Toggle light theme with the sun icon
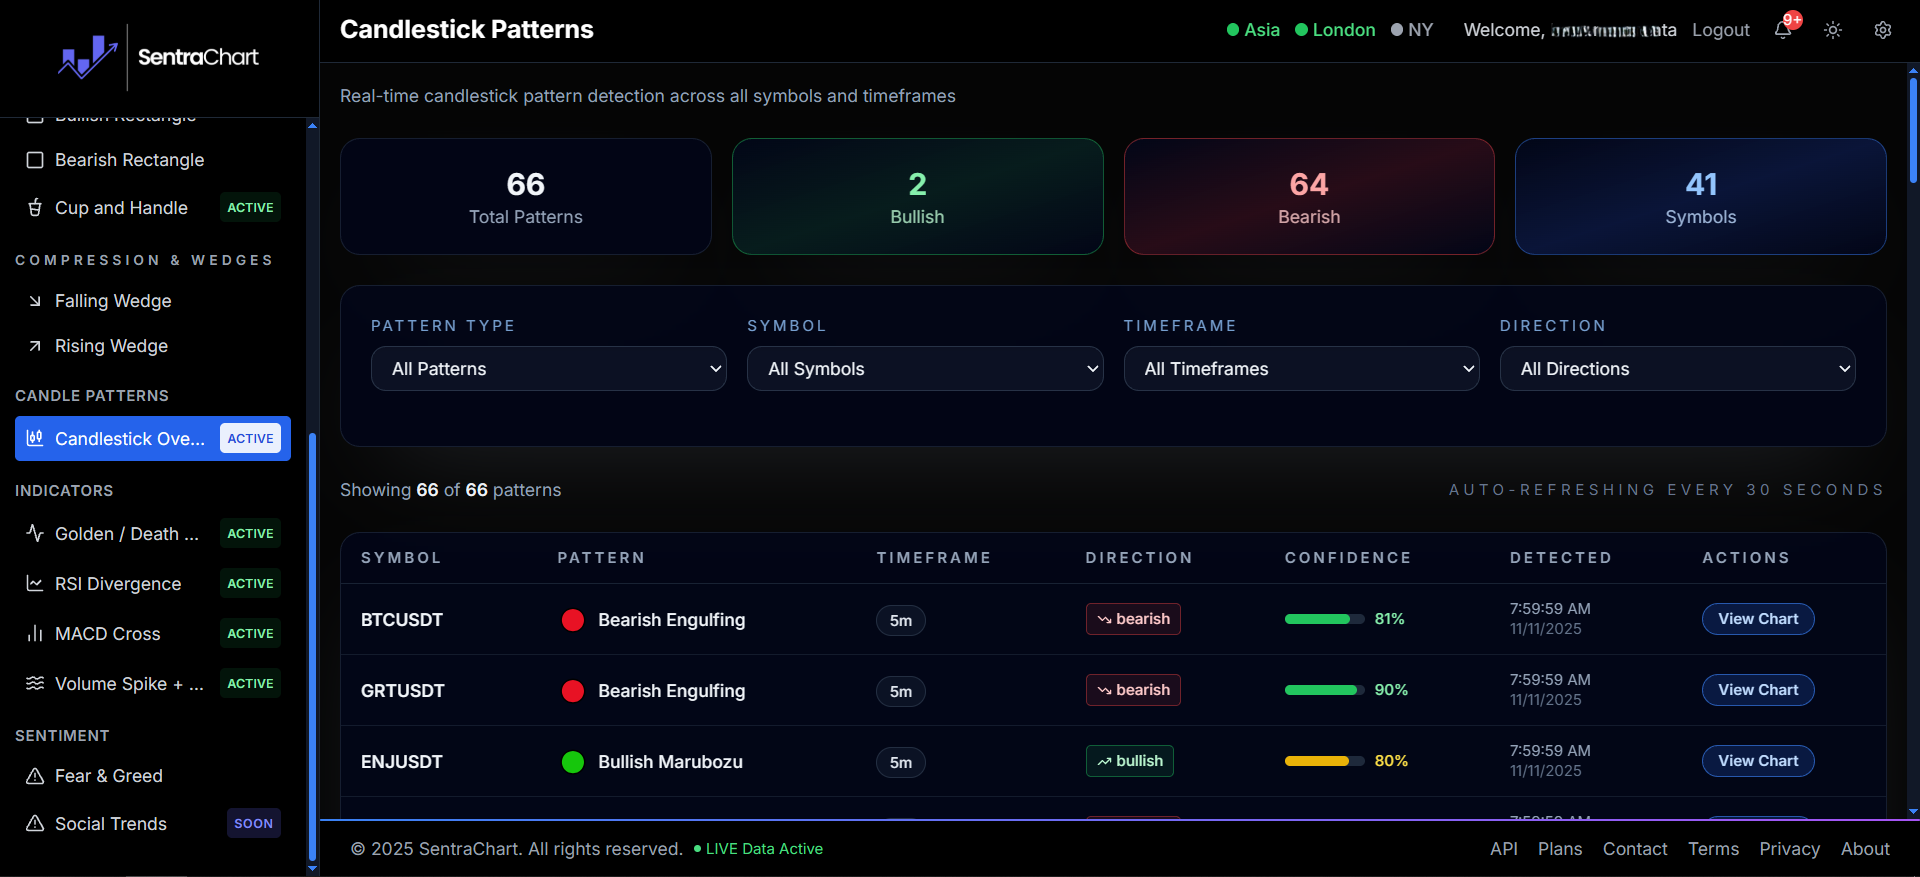The height and width of the screenshot is (877, 1920). click(1833, 30)
